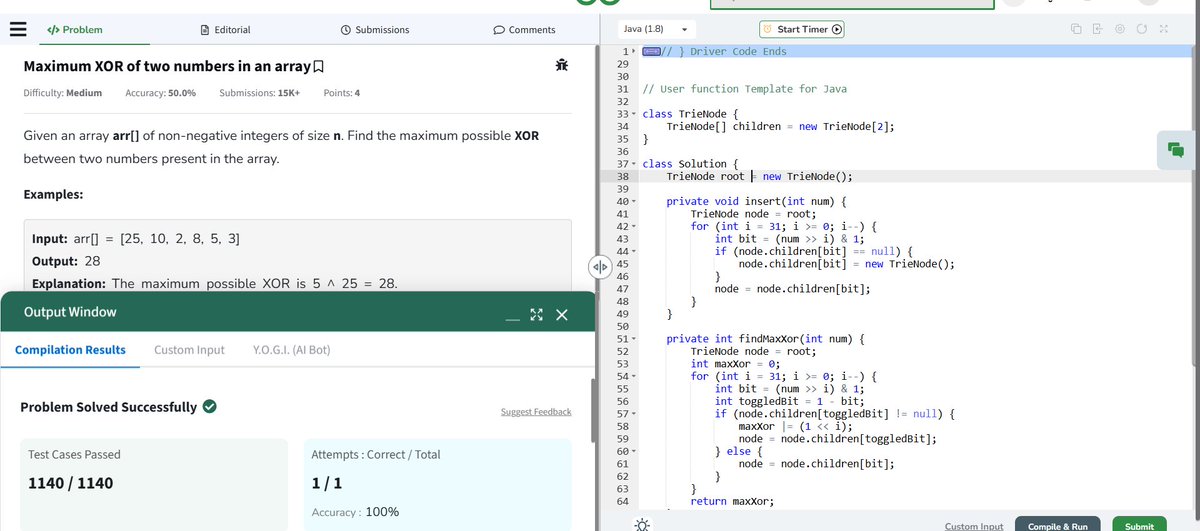Screen dimensions: 1200x531
Task: Maximize the Output Window with the expand icon
Action: click(535, 315)
